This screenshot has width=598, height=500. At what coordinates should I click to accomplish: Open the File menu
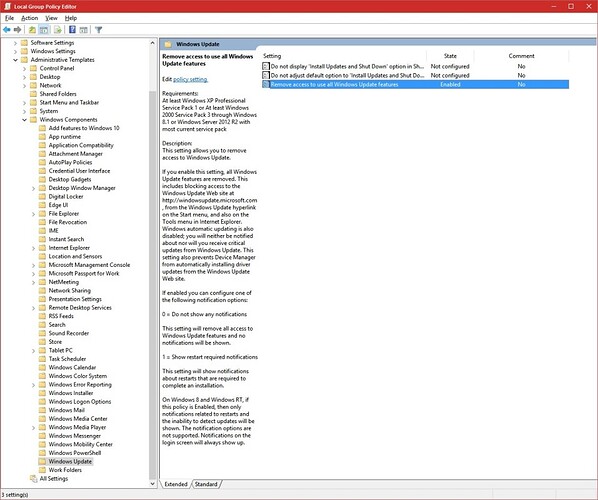pyautogui.click(x=9, y=18)
